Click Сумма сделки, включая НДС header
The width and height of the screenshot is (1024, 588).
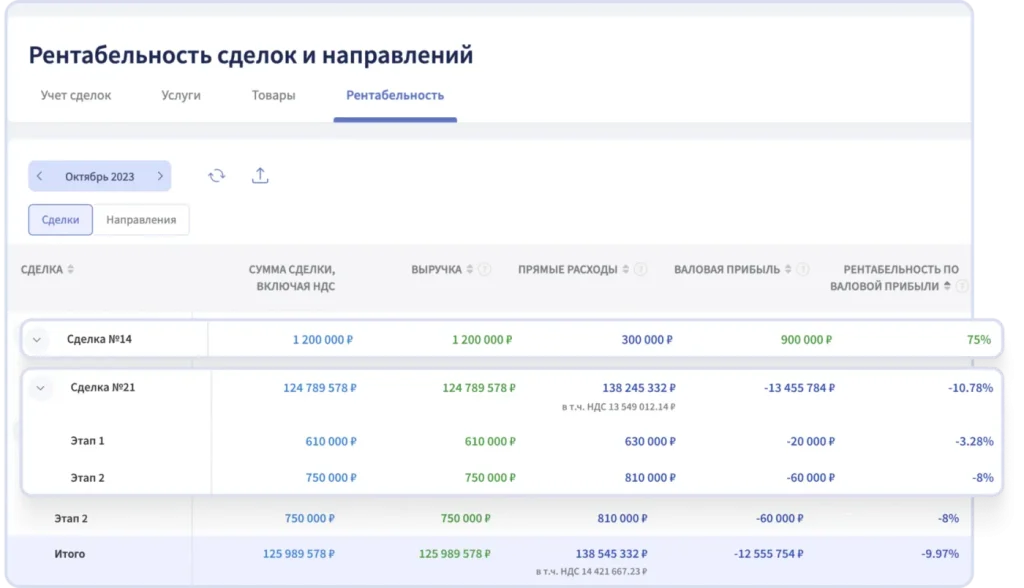point(292,278)
